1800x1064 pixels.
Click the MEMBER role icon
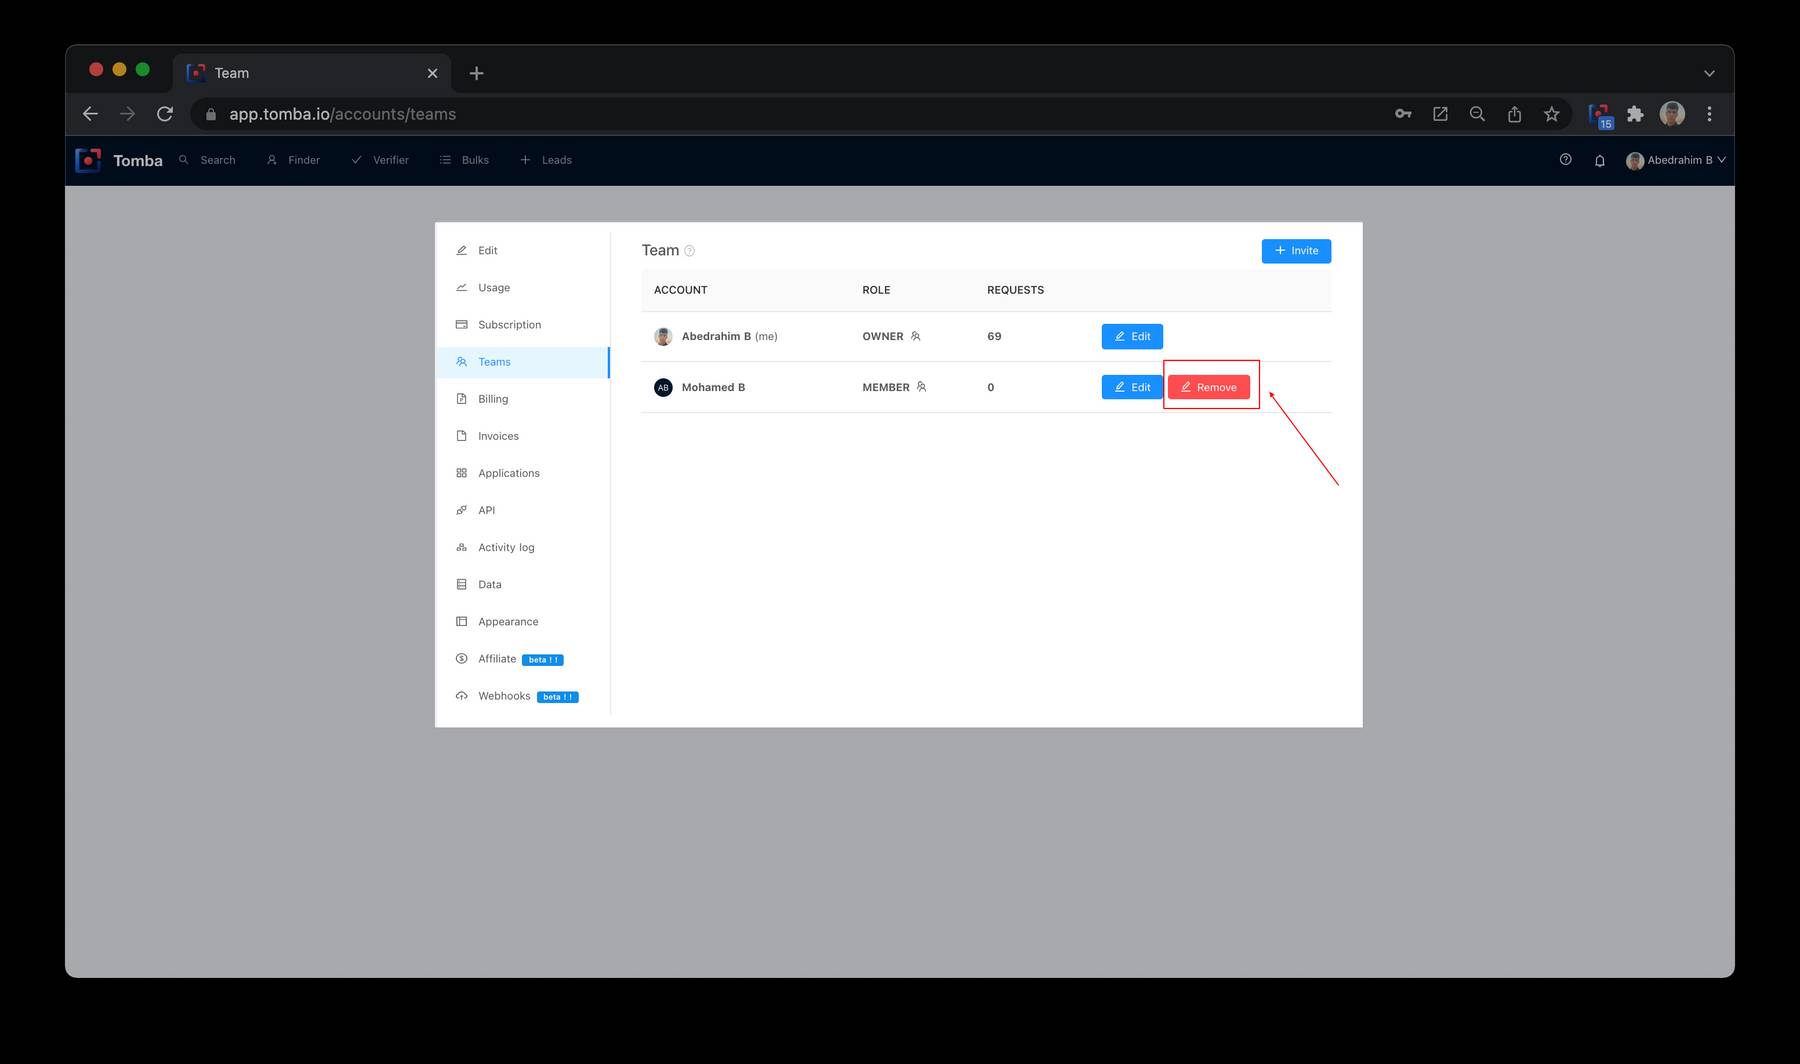pos(921,387)
